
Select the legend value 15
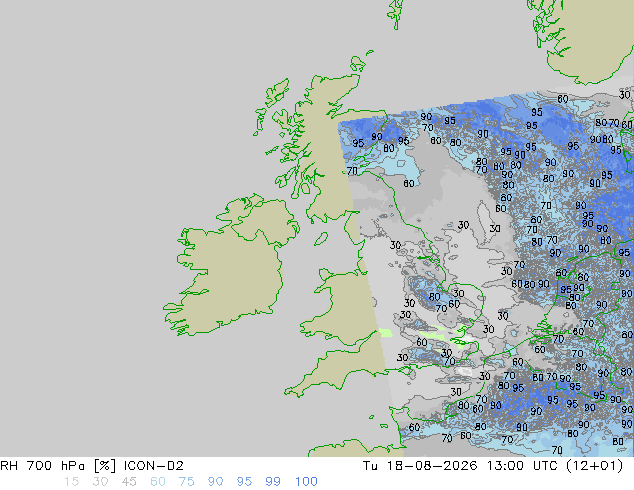pyautogui.click(x=71, y=482)
